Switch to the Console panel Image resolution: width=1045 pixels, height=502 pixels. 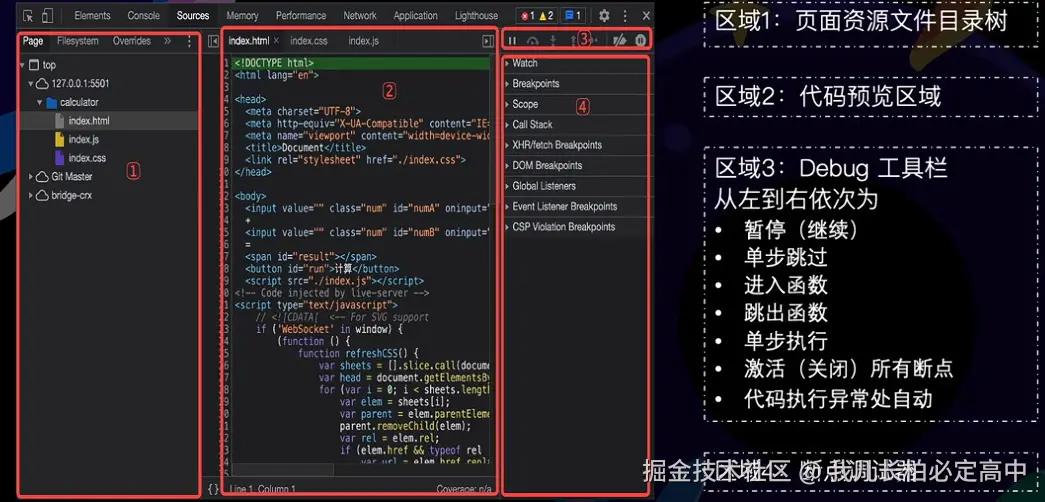[143, 15]
